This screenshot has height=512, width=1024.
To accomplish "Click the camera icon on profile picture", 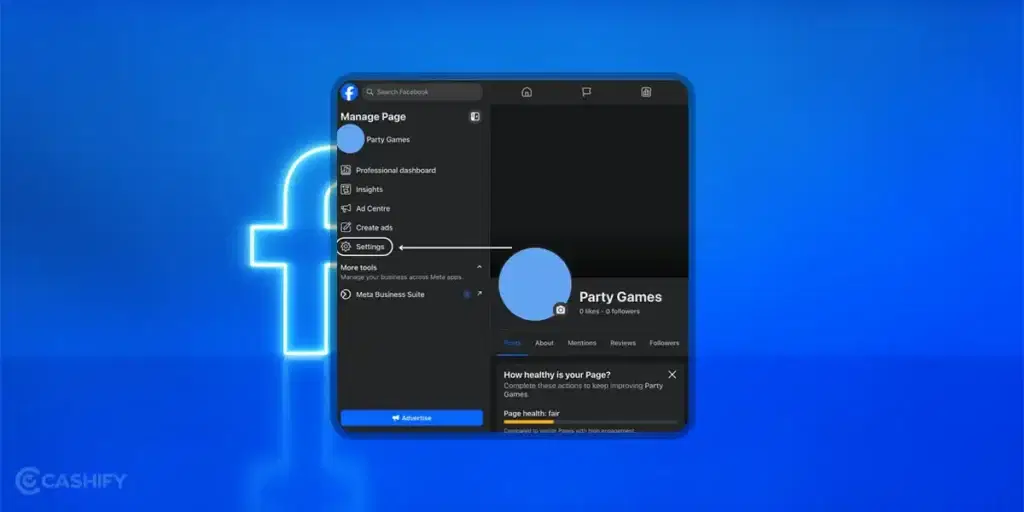I will pos(560,310).
